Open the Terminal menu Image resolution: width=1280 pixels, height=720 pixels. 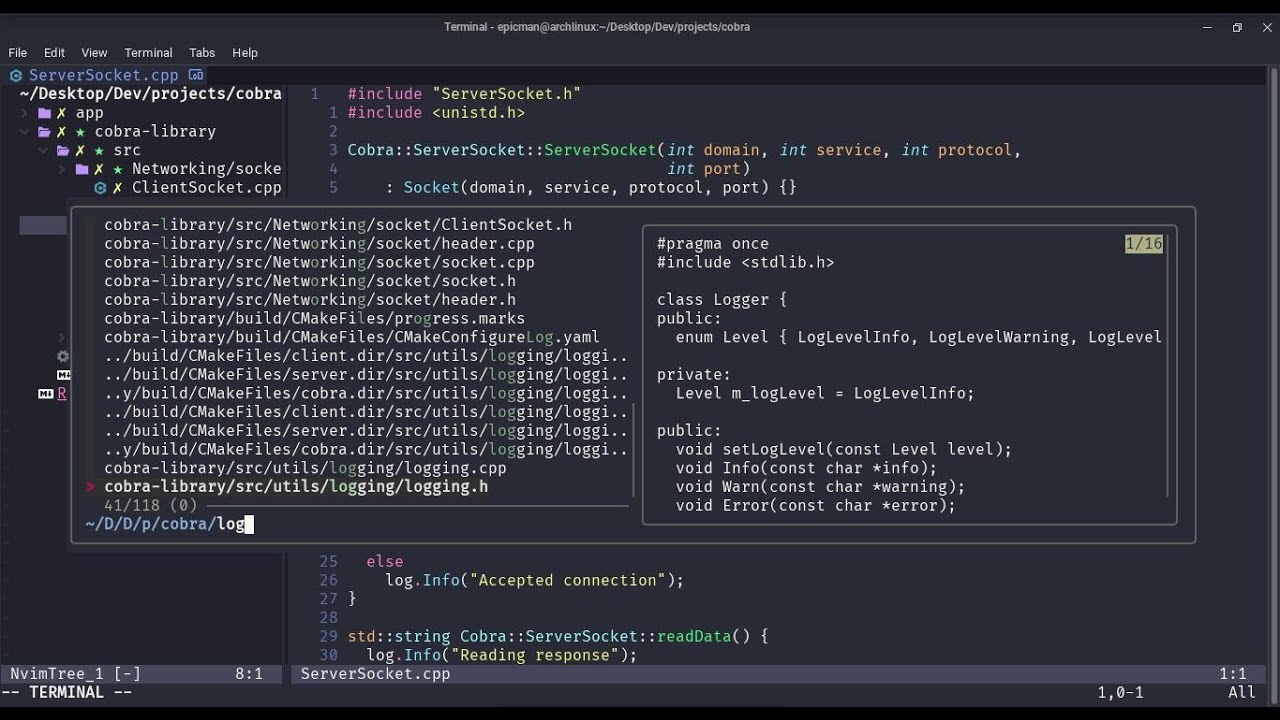click(x=148, y=53)
